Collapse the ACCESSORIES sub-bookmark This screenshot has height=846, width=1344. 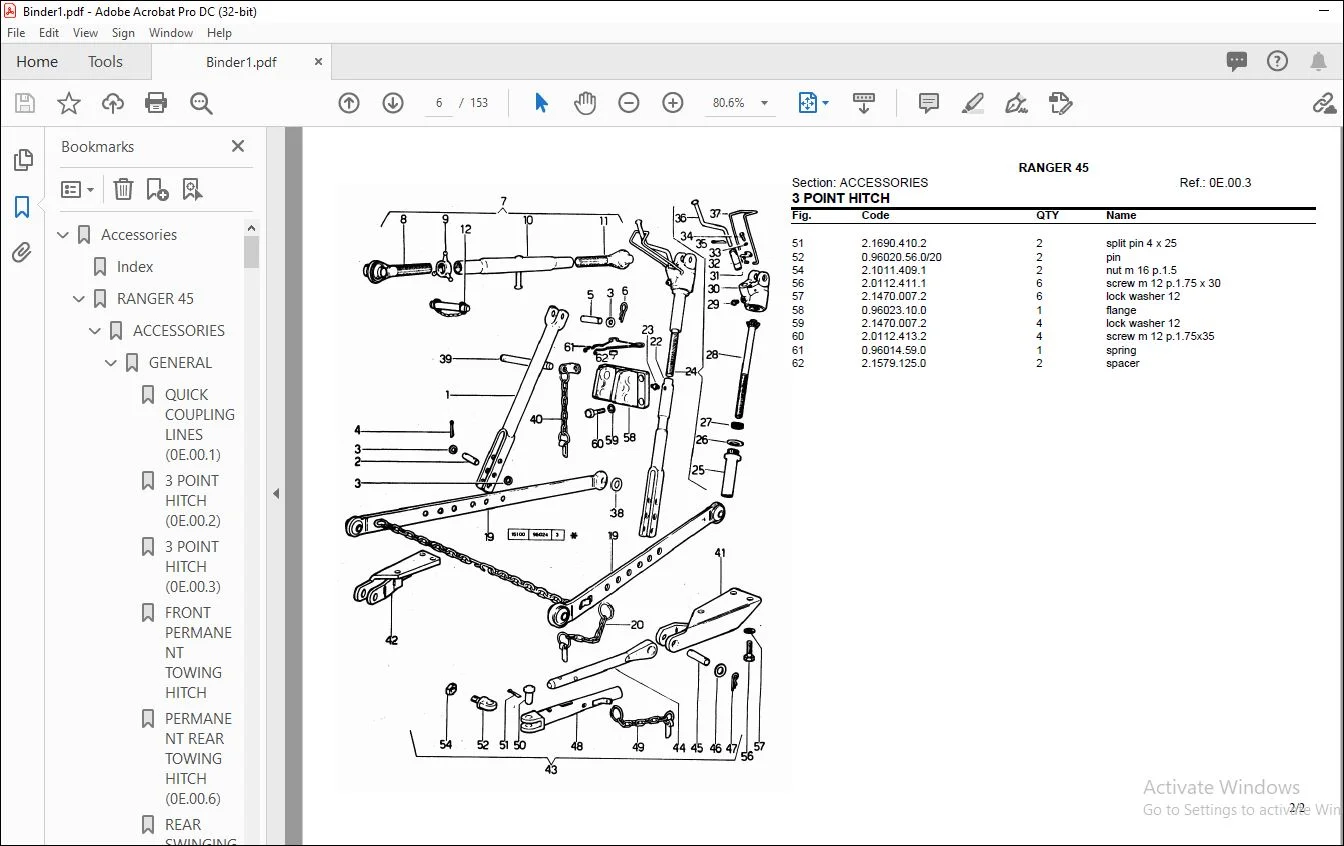pos(96,331)
